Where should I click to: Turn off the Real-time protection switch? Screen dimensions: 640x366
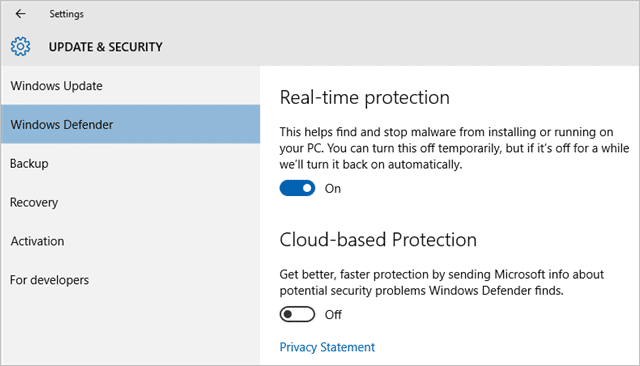(297, 188)
